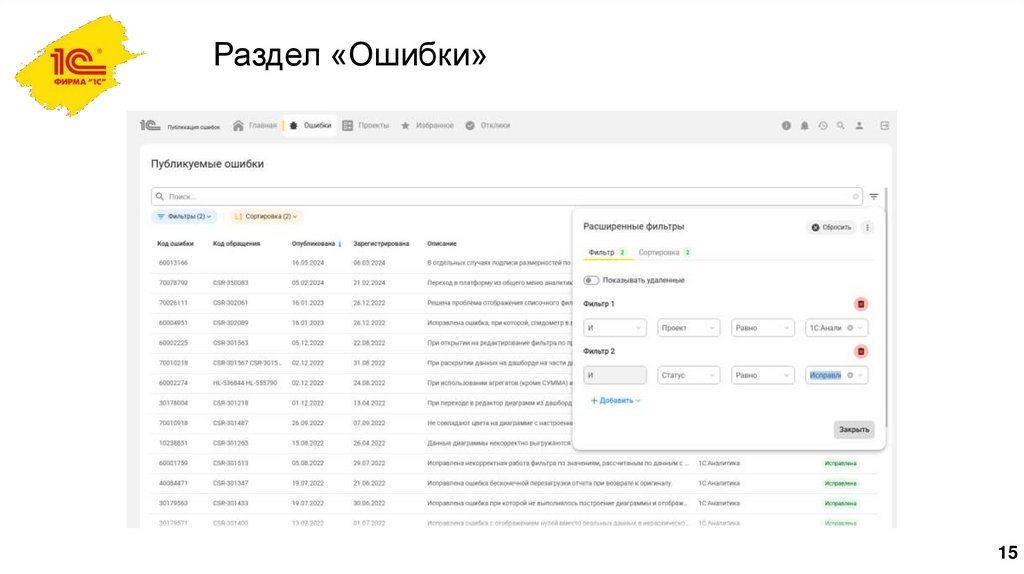Click request code CSR-302089
1024x574 pixels.
tap(231, 323)
